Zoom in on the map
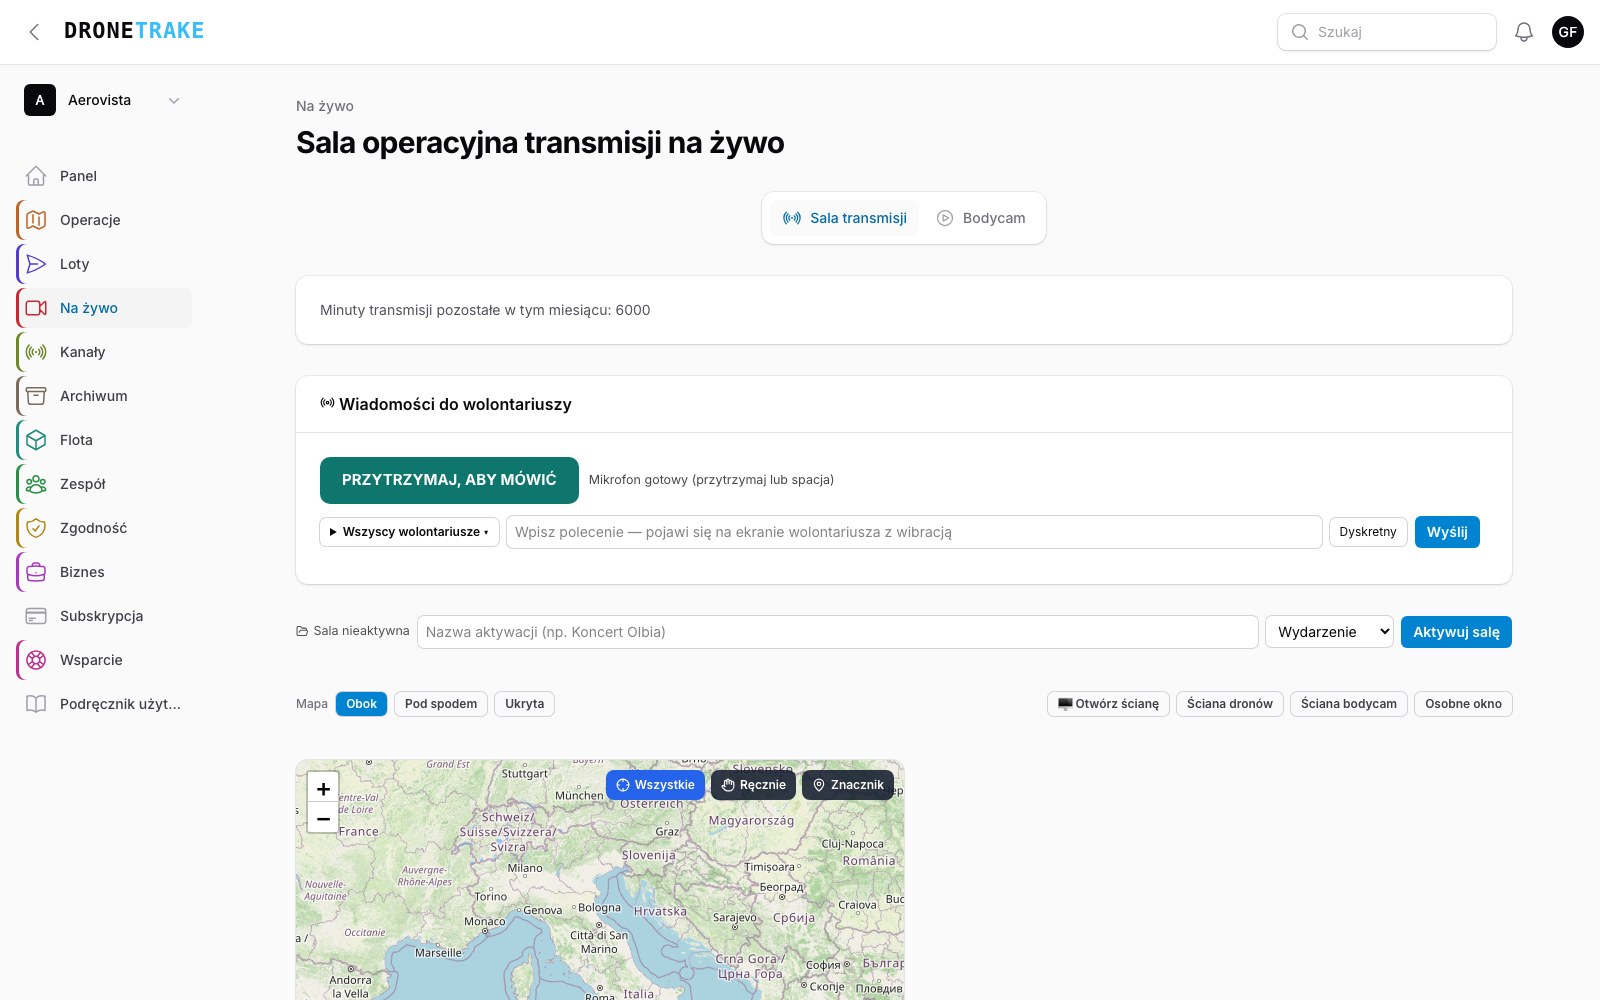Viewport: 1600px width, 1000px height. (x=323, y=788)
